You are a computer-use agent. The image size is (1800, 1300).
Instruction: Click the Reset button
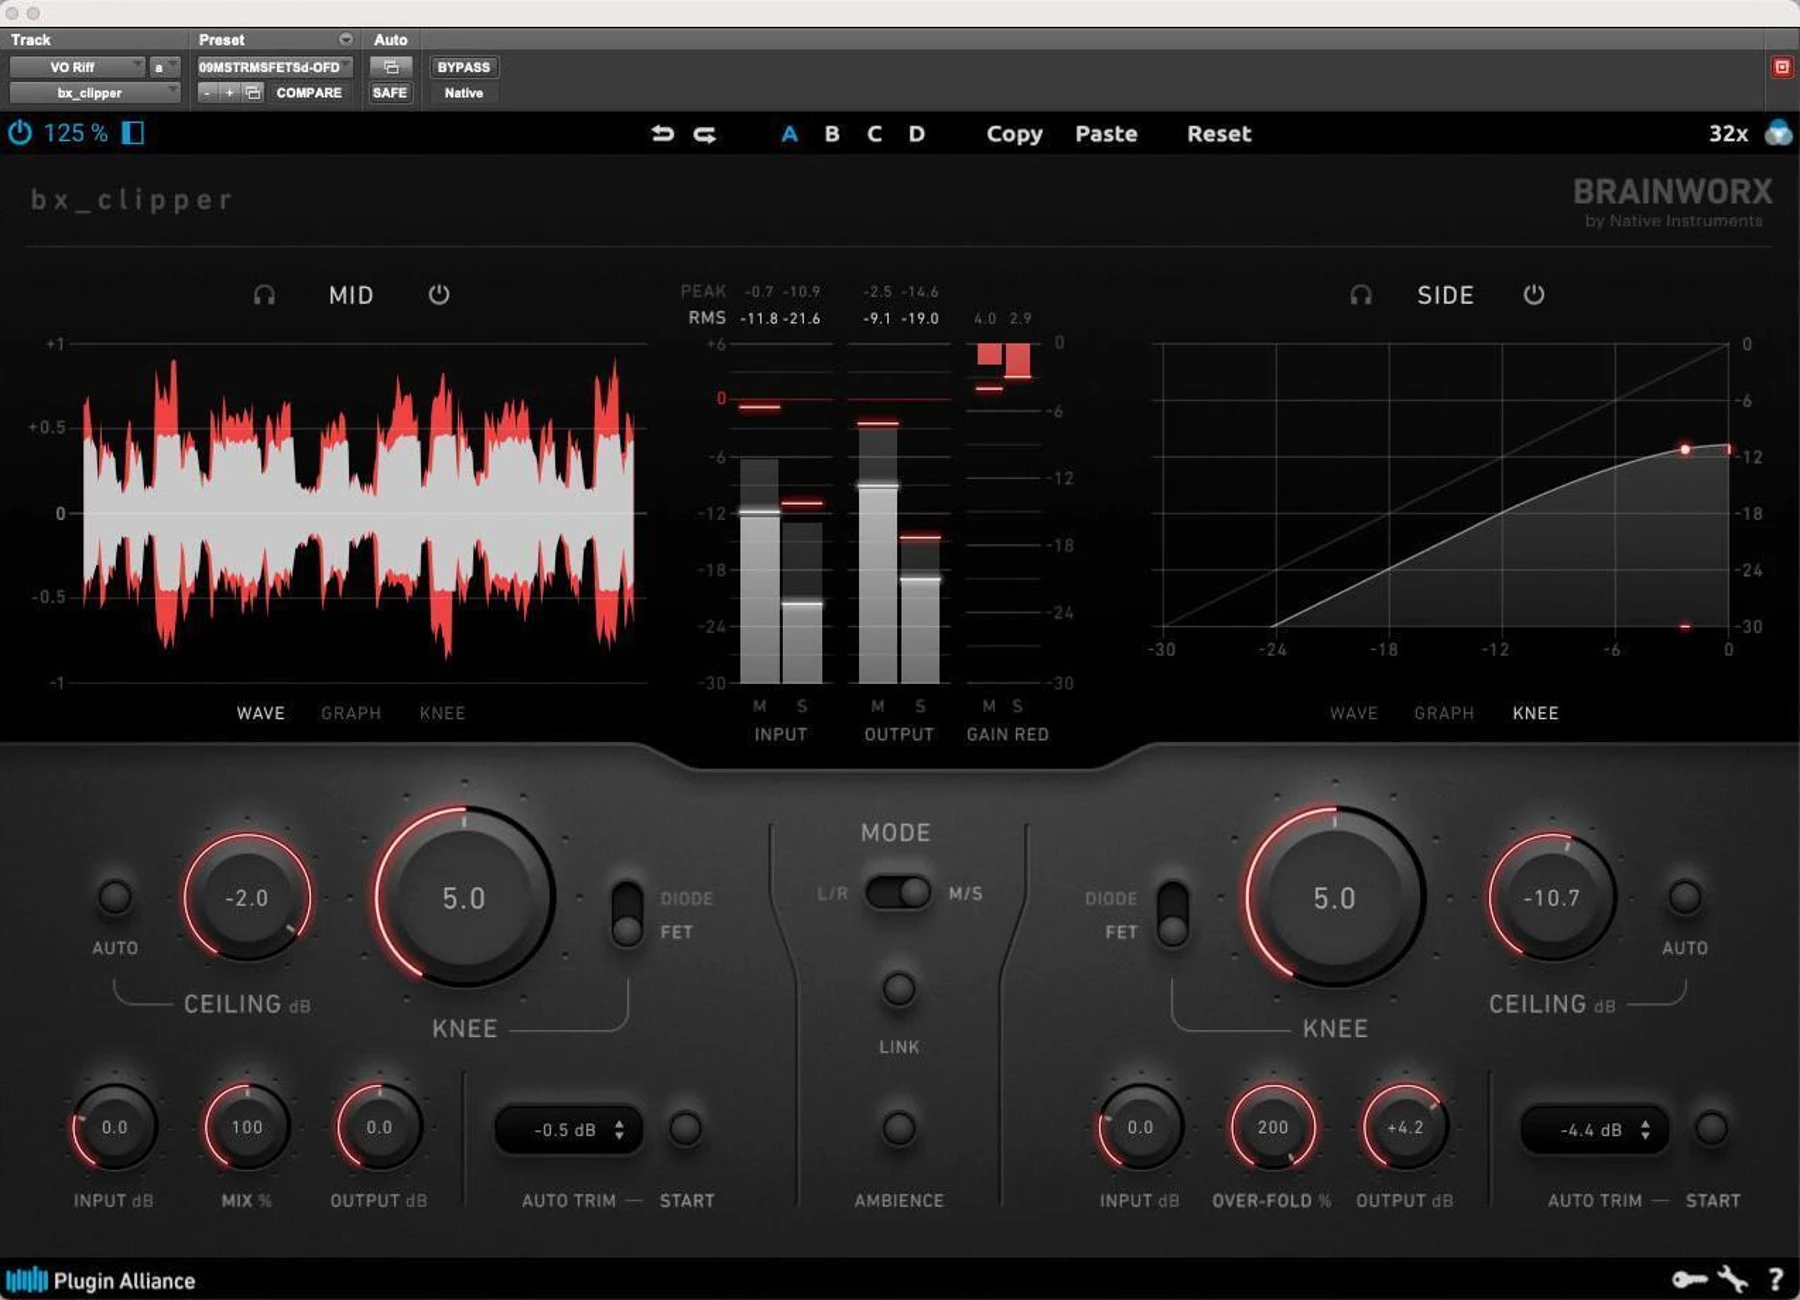[x=1219, y=133]
